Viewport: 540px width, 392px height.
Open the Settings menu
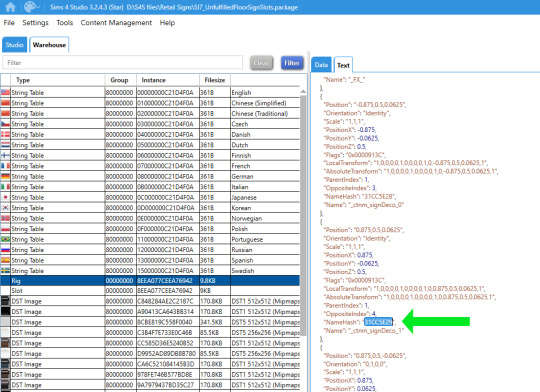35,23
